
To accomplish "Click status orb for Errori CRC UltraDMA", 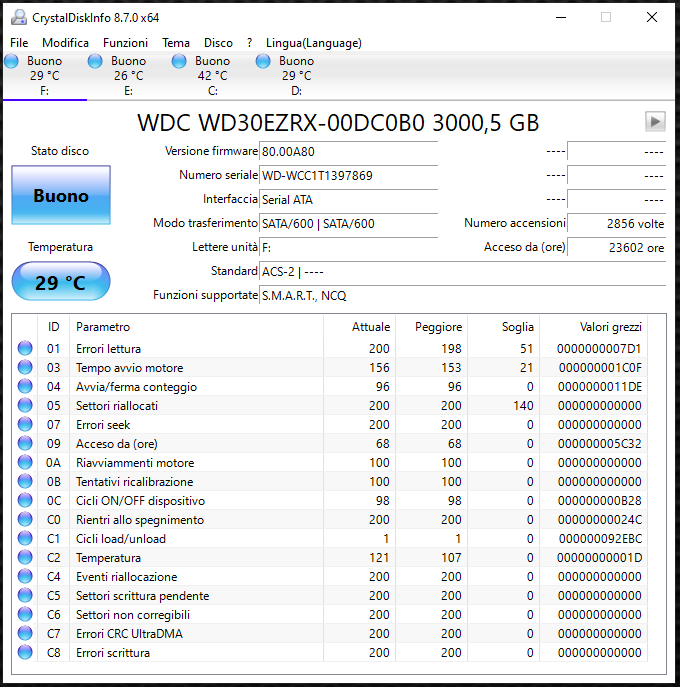I will tap(25, 633).
